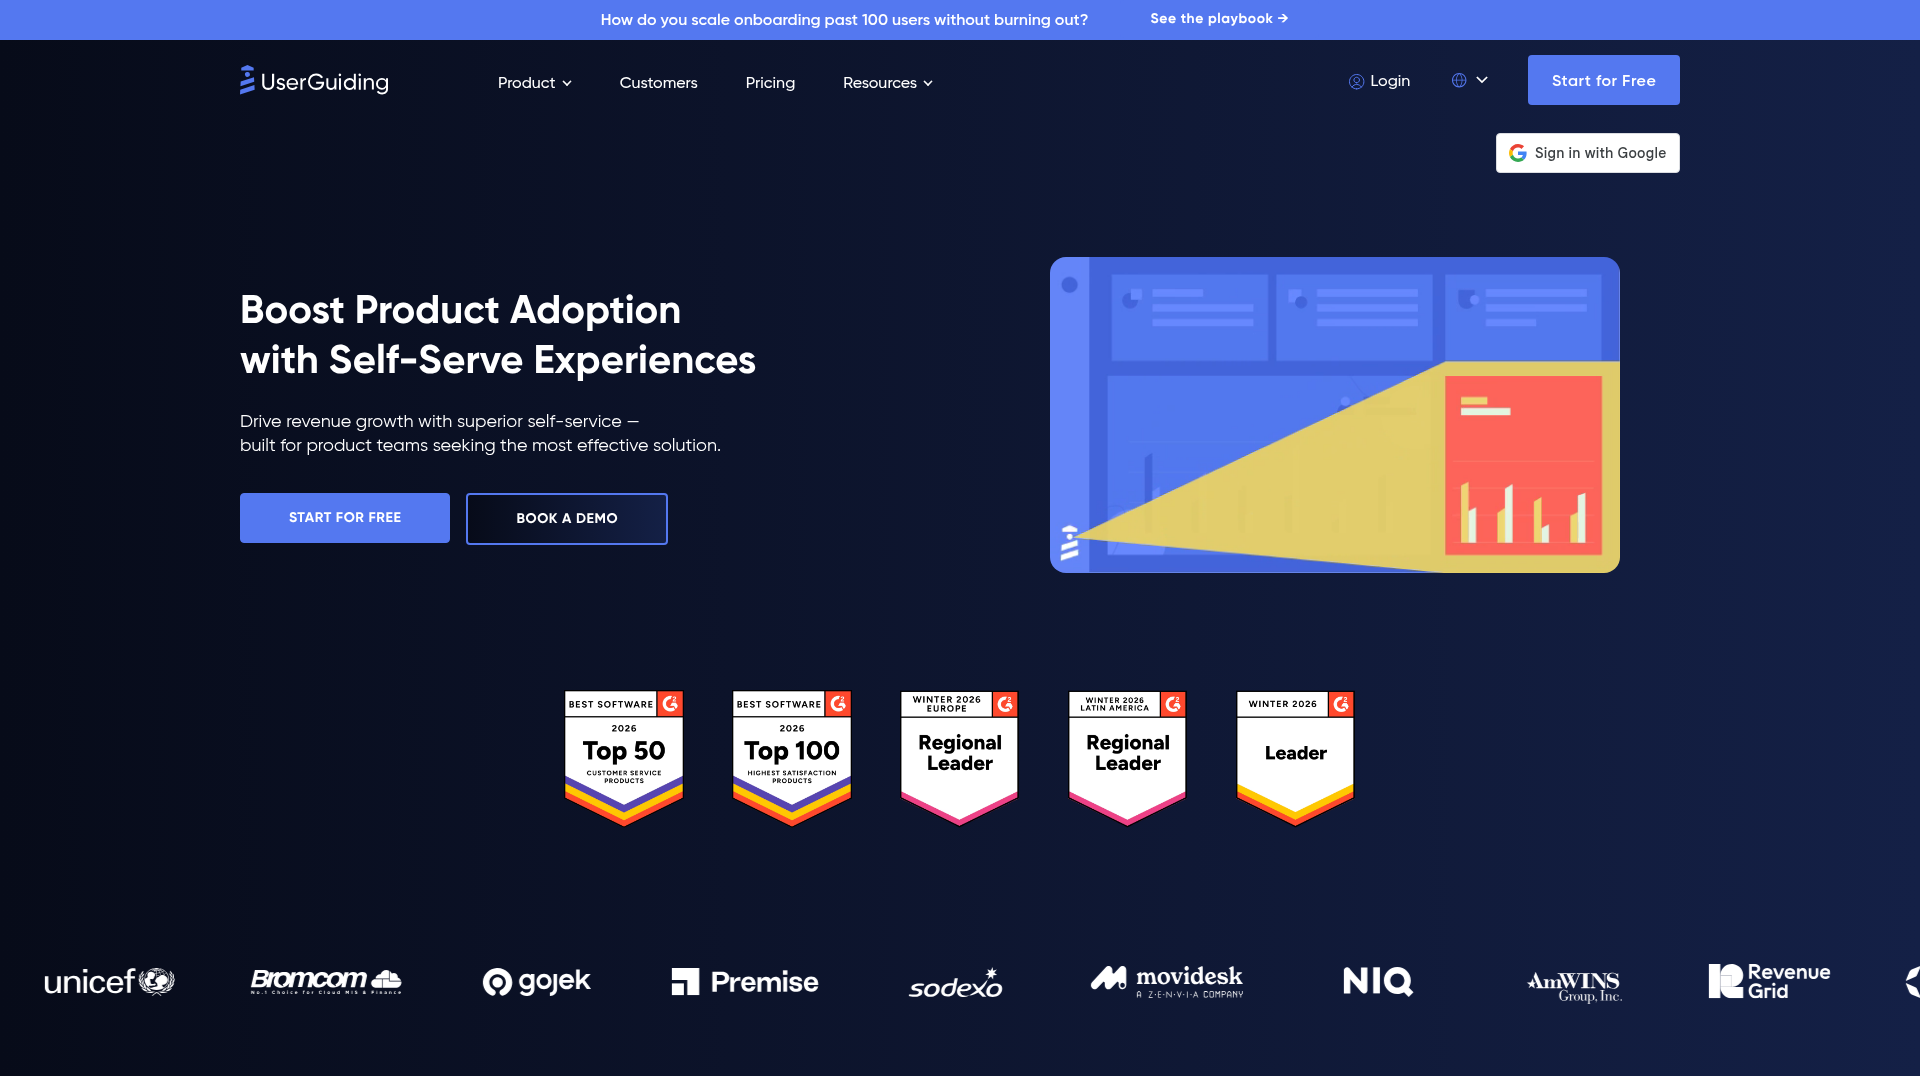Viewport: 1920px width, 1080px height.
Task: Click the Start for Free button
Action: 1603,80
